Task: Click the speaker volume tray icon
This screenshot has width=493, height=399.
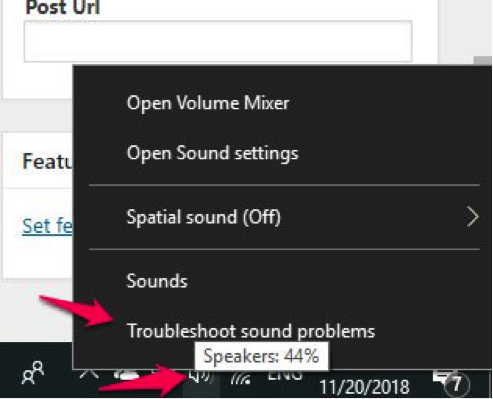Action: click(201, 377)
